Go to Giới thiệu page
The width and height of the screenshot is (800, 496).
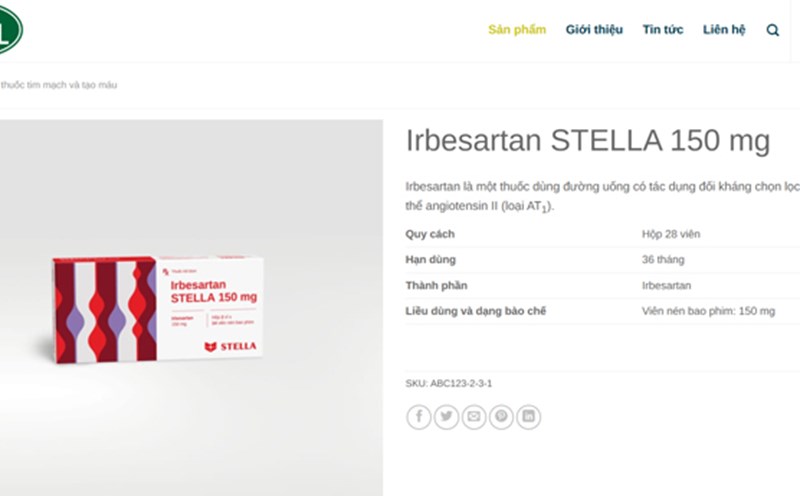click(x=594, y=30)
